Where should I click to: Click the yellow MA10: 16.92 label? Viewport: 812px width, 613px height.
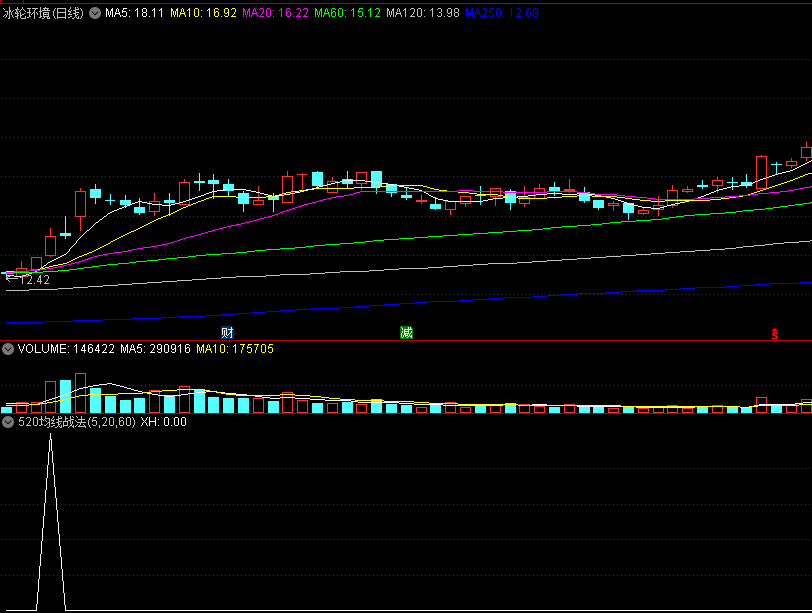click(x=204, y=13)
